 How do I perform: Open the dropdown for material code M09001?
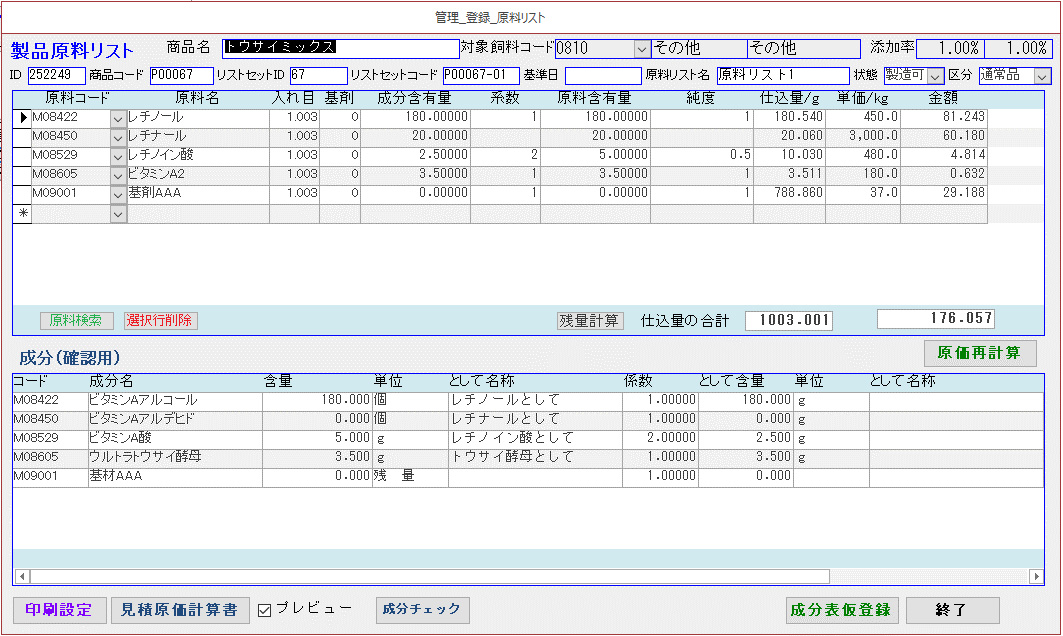[118, 194]
